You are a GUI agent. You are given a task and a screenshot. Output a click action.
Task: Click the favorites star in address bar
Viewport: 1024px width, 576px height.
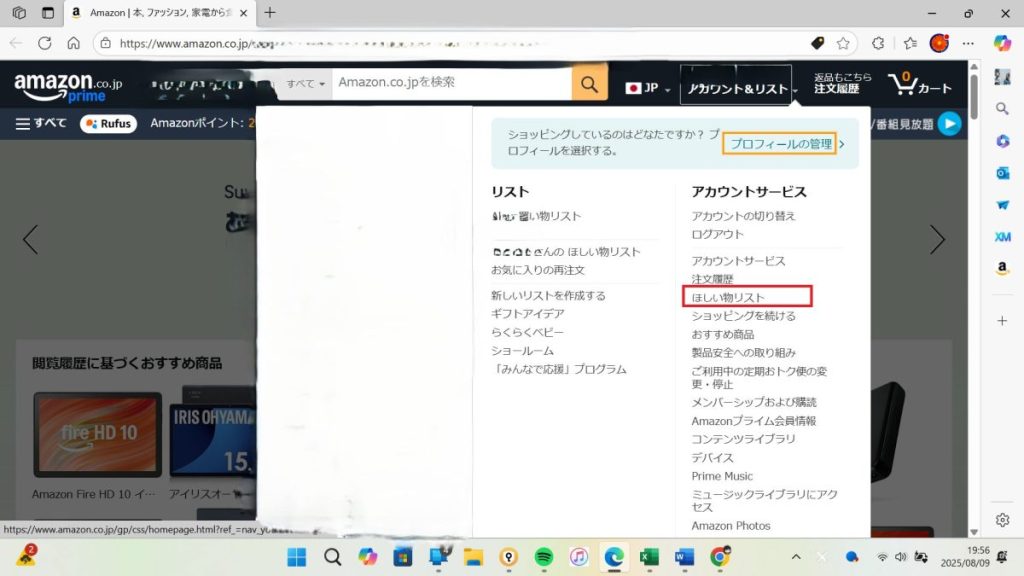tap(843, 43)
